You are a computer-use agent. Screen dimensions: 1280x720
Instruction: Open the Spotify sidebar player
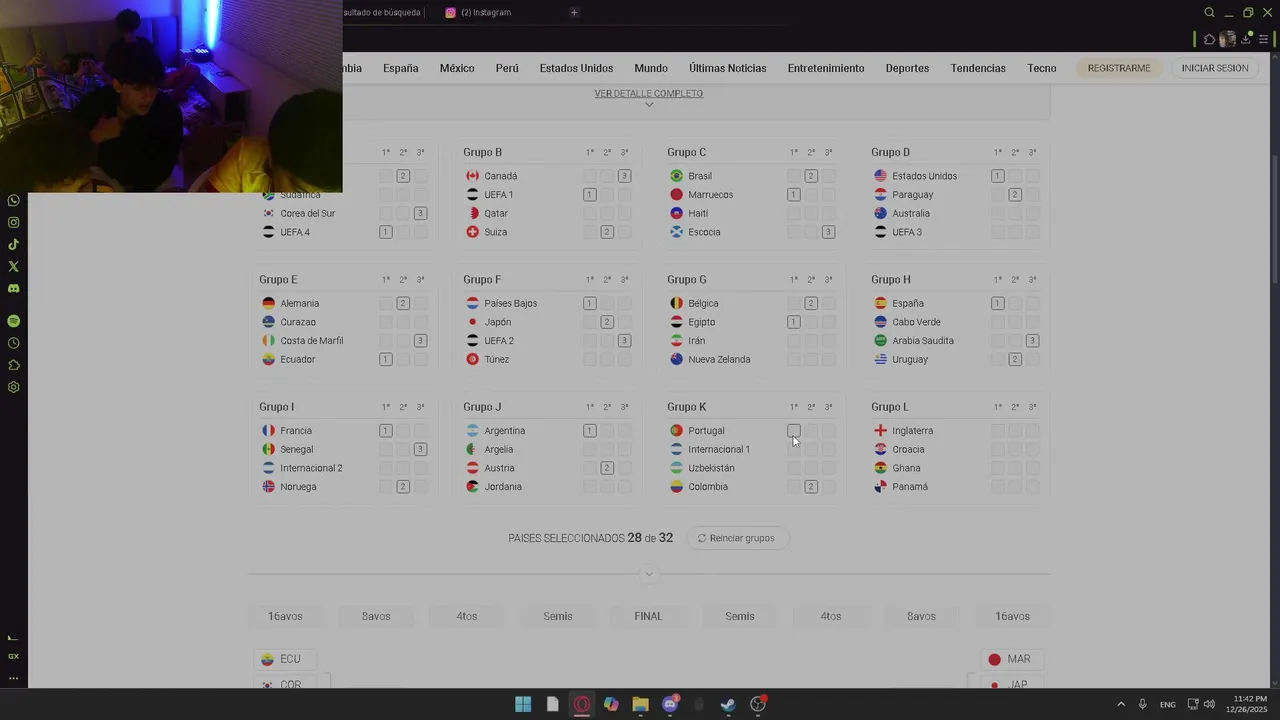(13, 321)
